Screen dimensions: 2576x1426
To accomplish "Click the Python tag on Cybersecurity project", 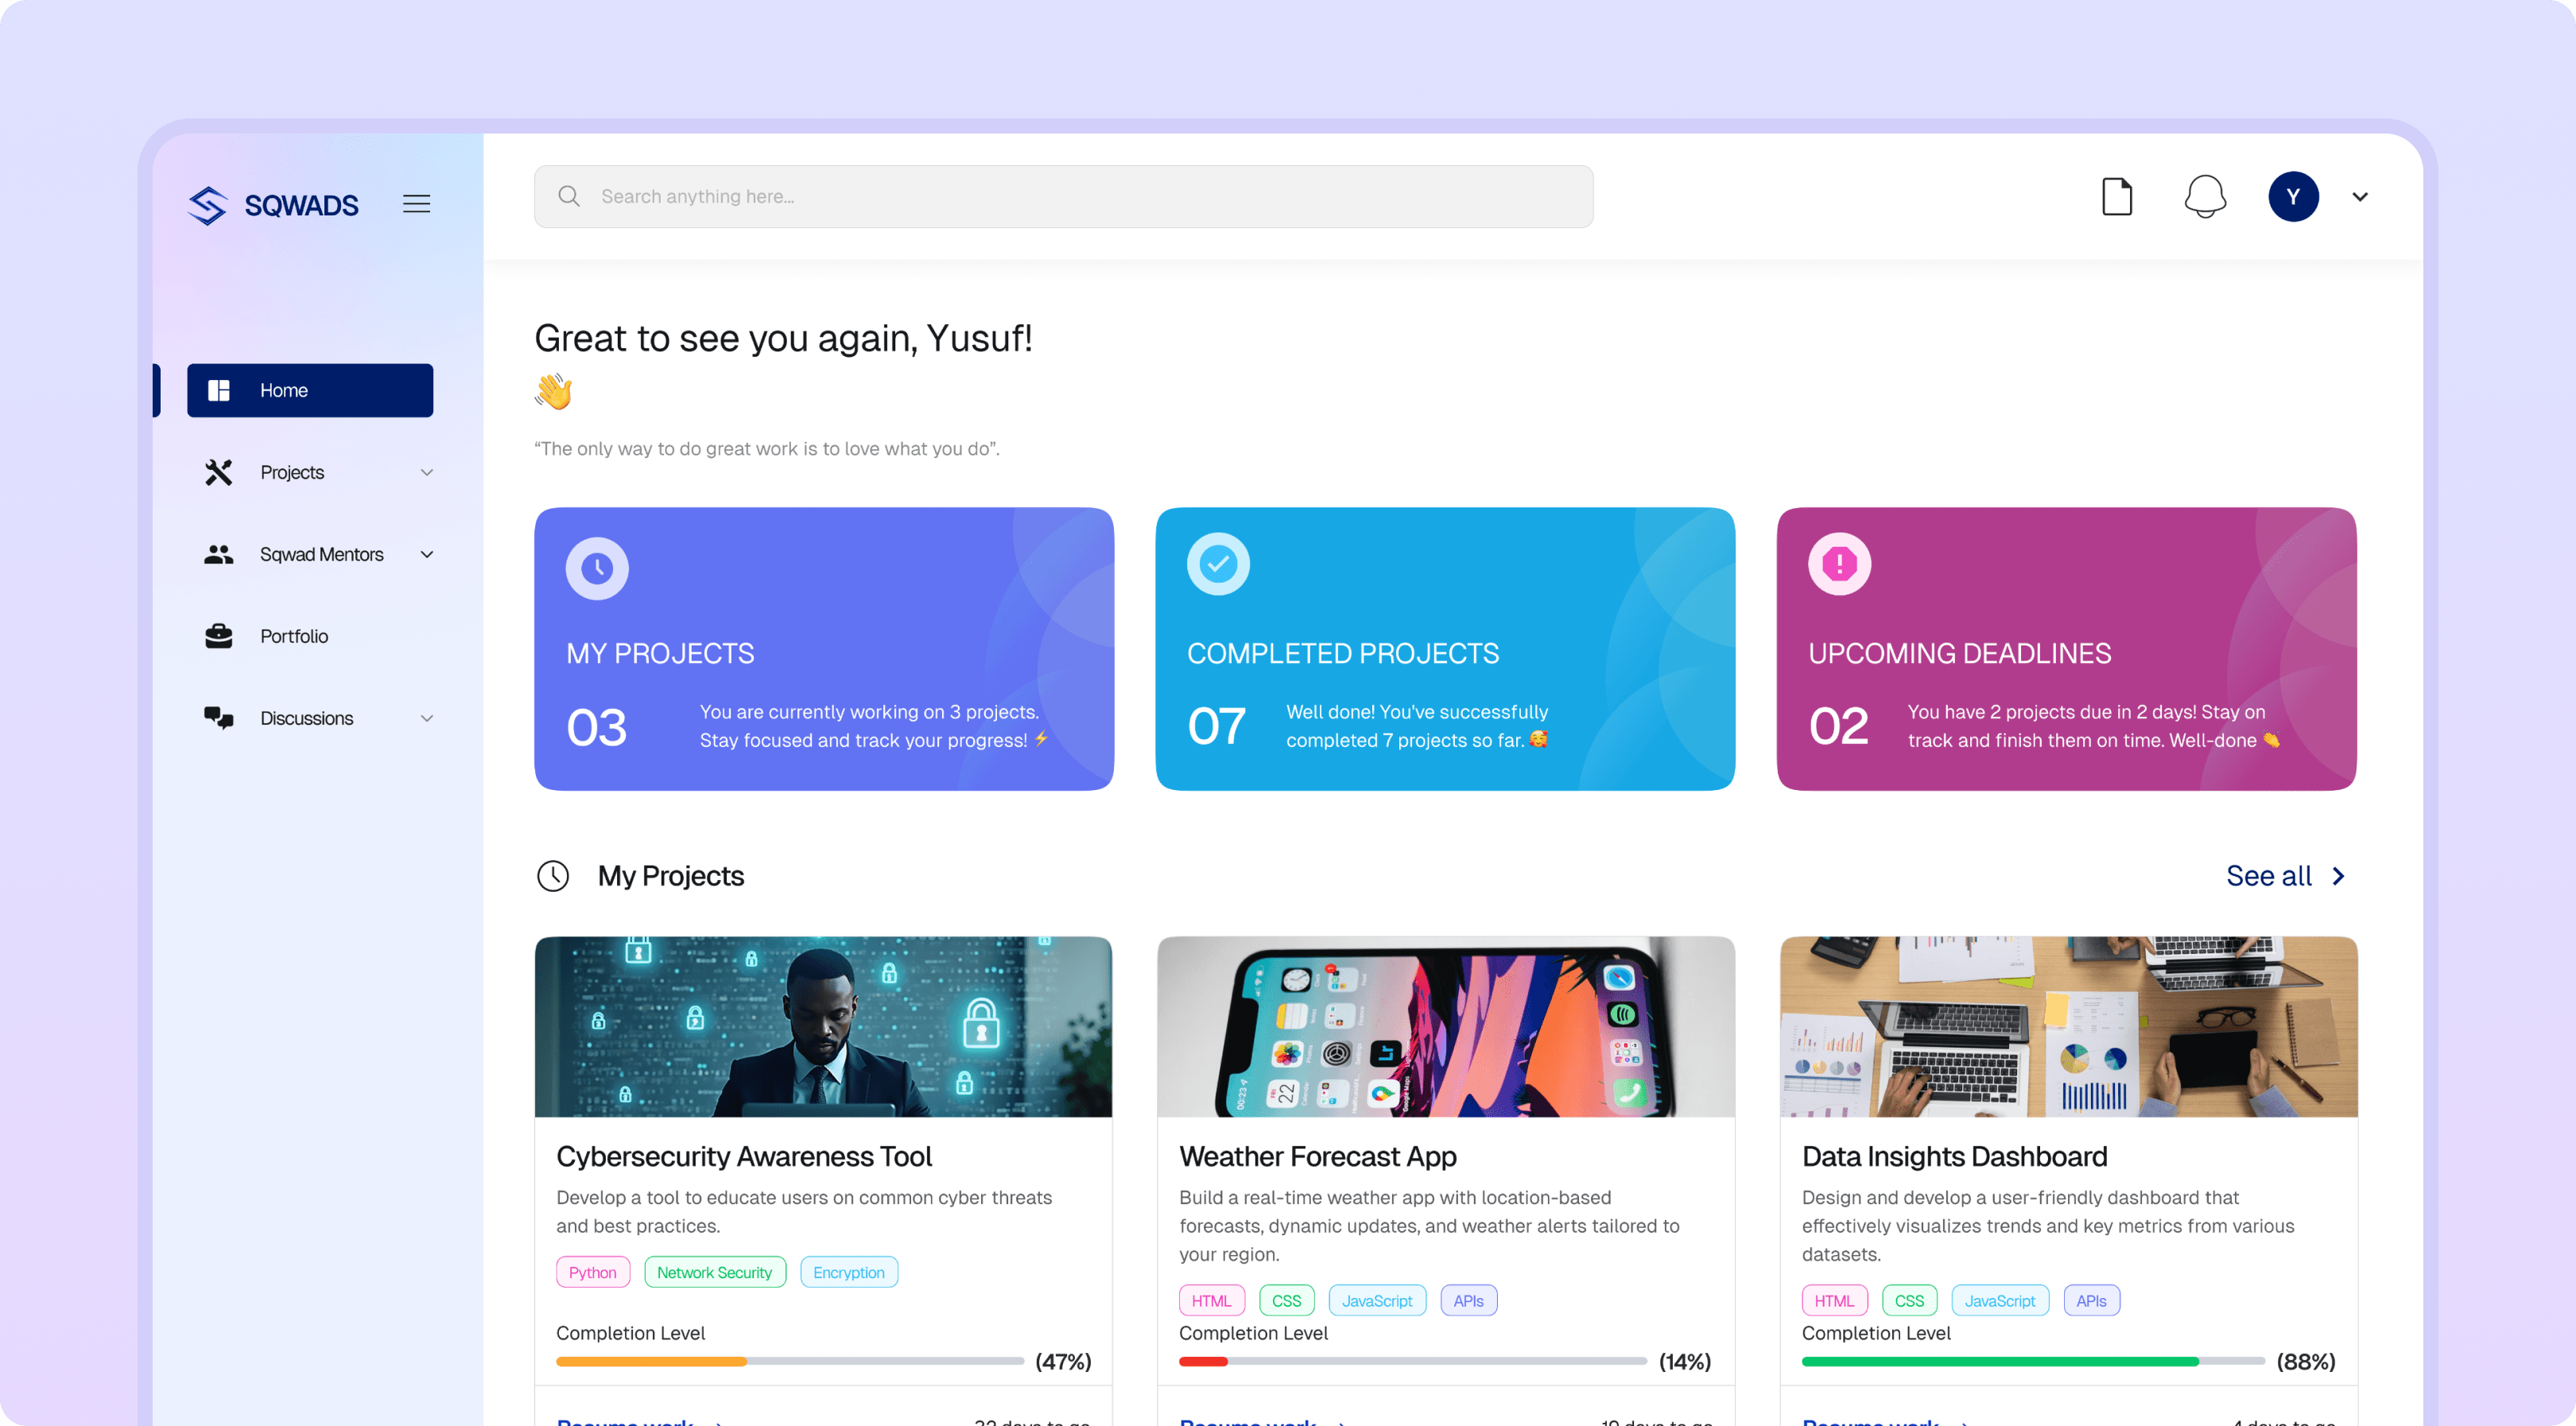I will coord(592,1271).
